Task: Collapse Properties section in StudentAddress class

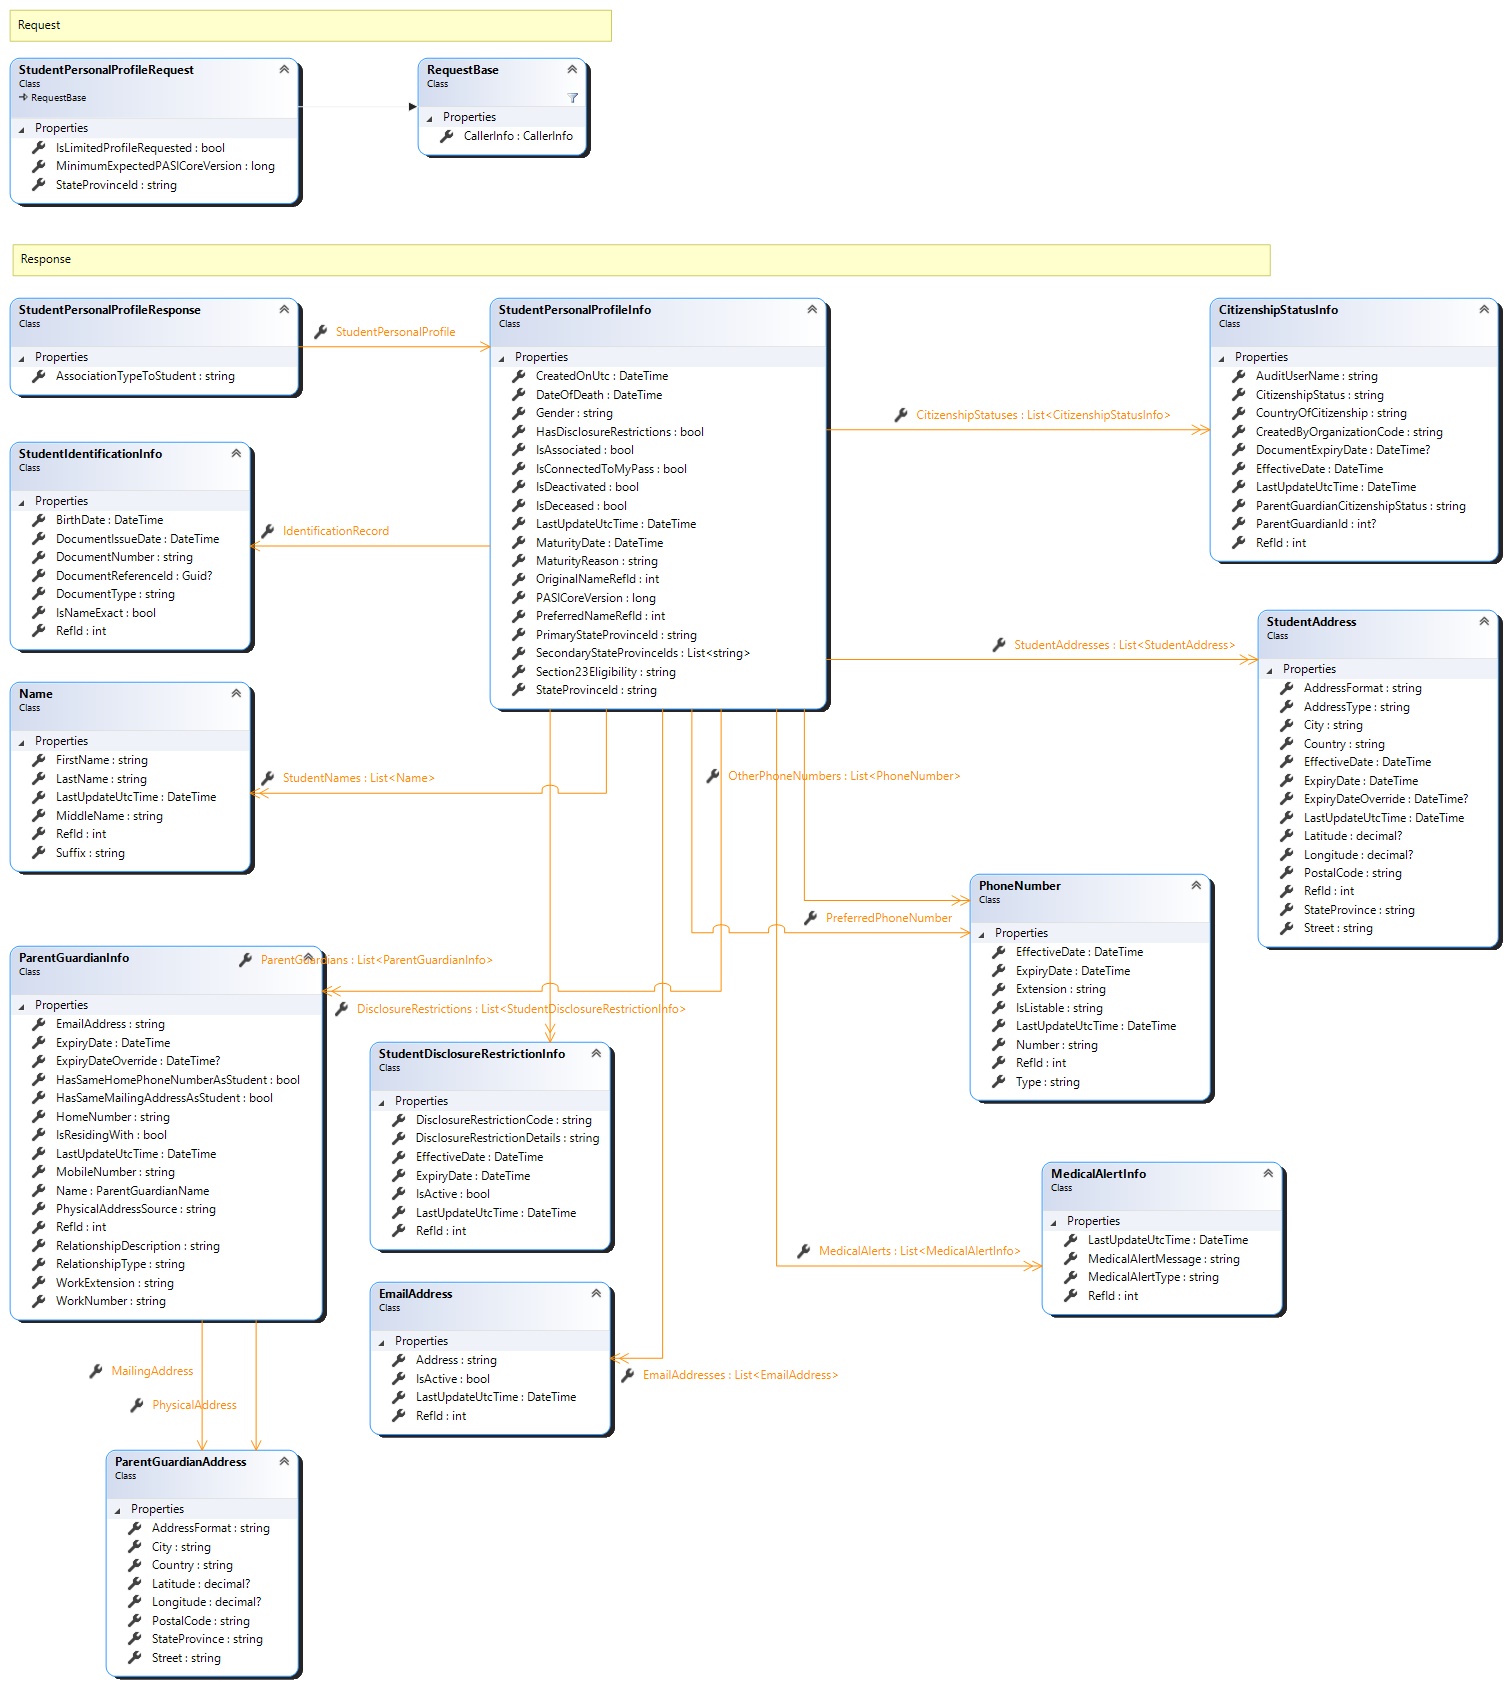Action: (1270, 670)
